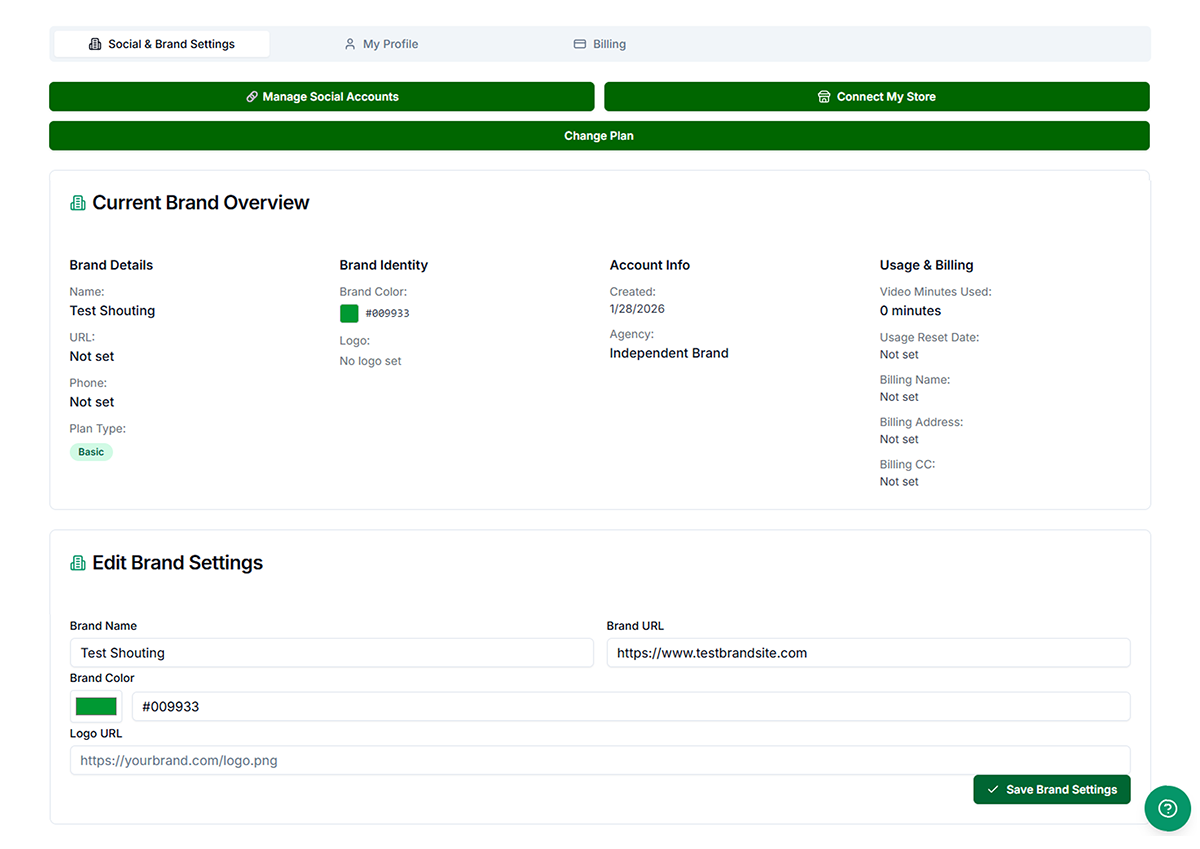The width and height of the screenshot is (1200, 849).
Task: Click the building icon beside Edit Brand Settings
Action: point(77,562)
